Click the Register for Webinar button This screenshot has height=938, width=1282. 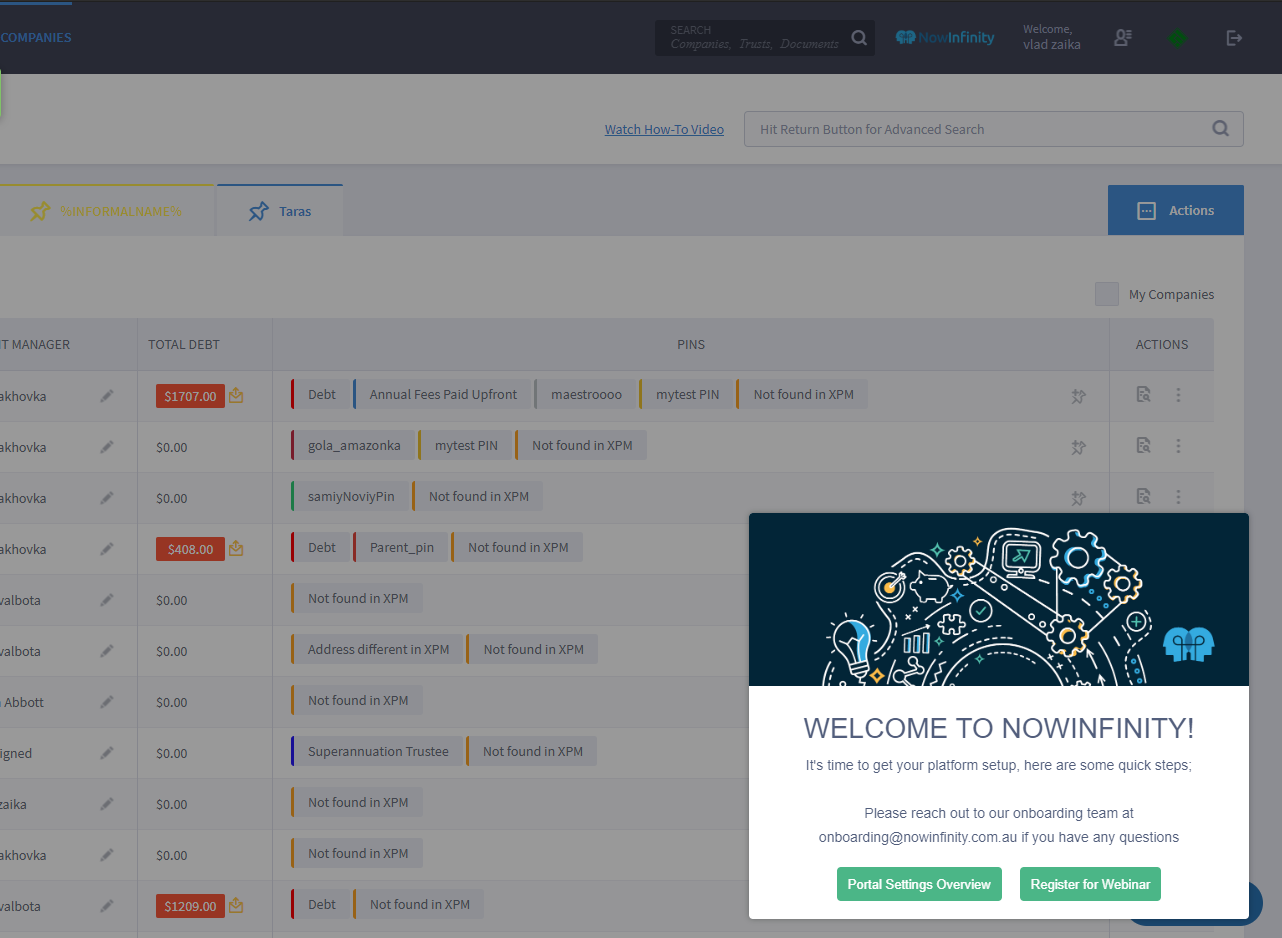(1090, 884)
